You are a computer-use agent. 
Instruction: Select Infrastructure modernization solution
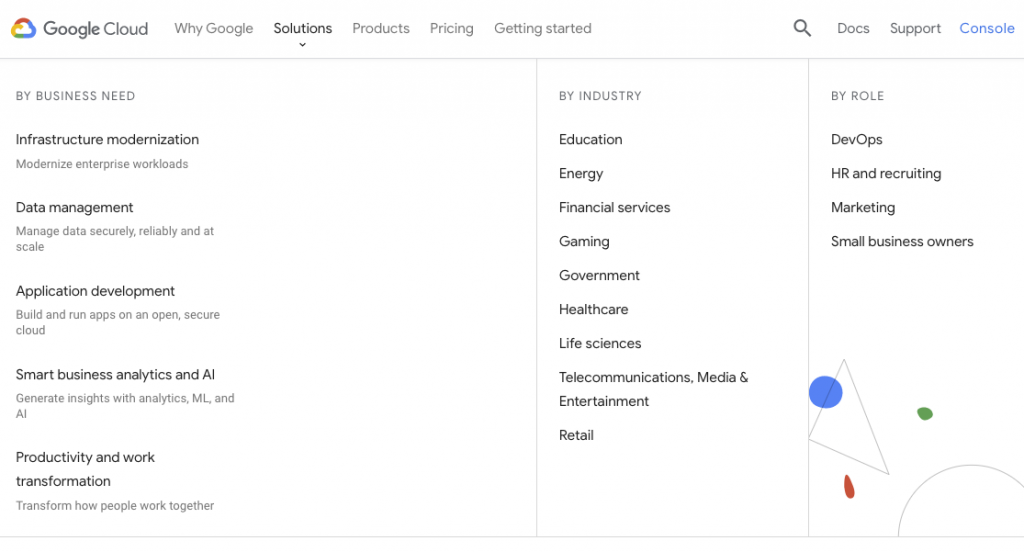pyautogui.click(x=107, y=139)
